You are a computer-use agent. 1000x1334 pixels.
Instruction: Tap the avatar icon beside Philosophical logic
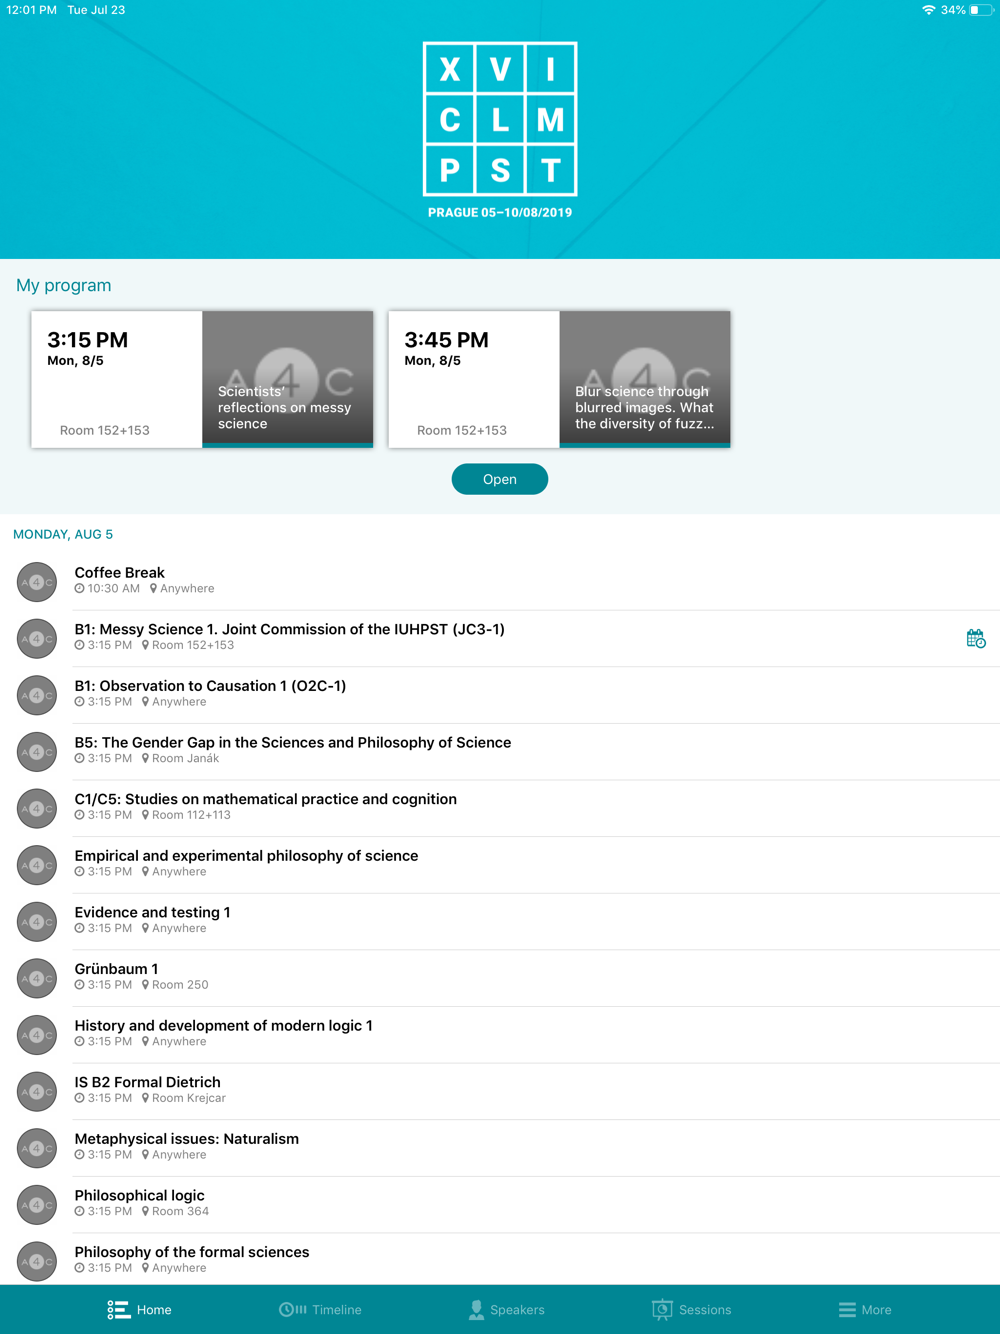tap(37, 1205)
